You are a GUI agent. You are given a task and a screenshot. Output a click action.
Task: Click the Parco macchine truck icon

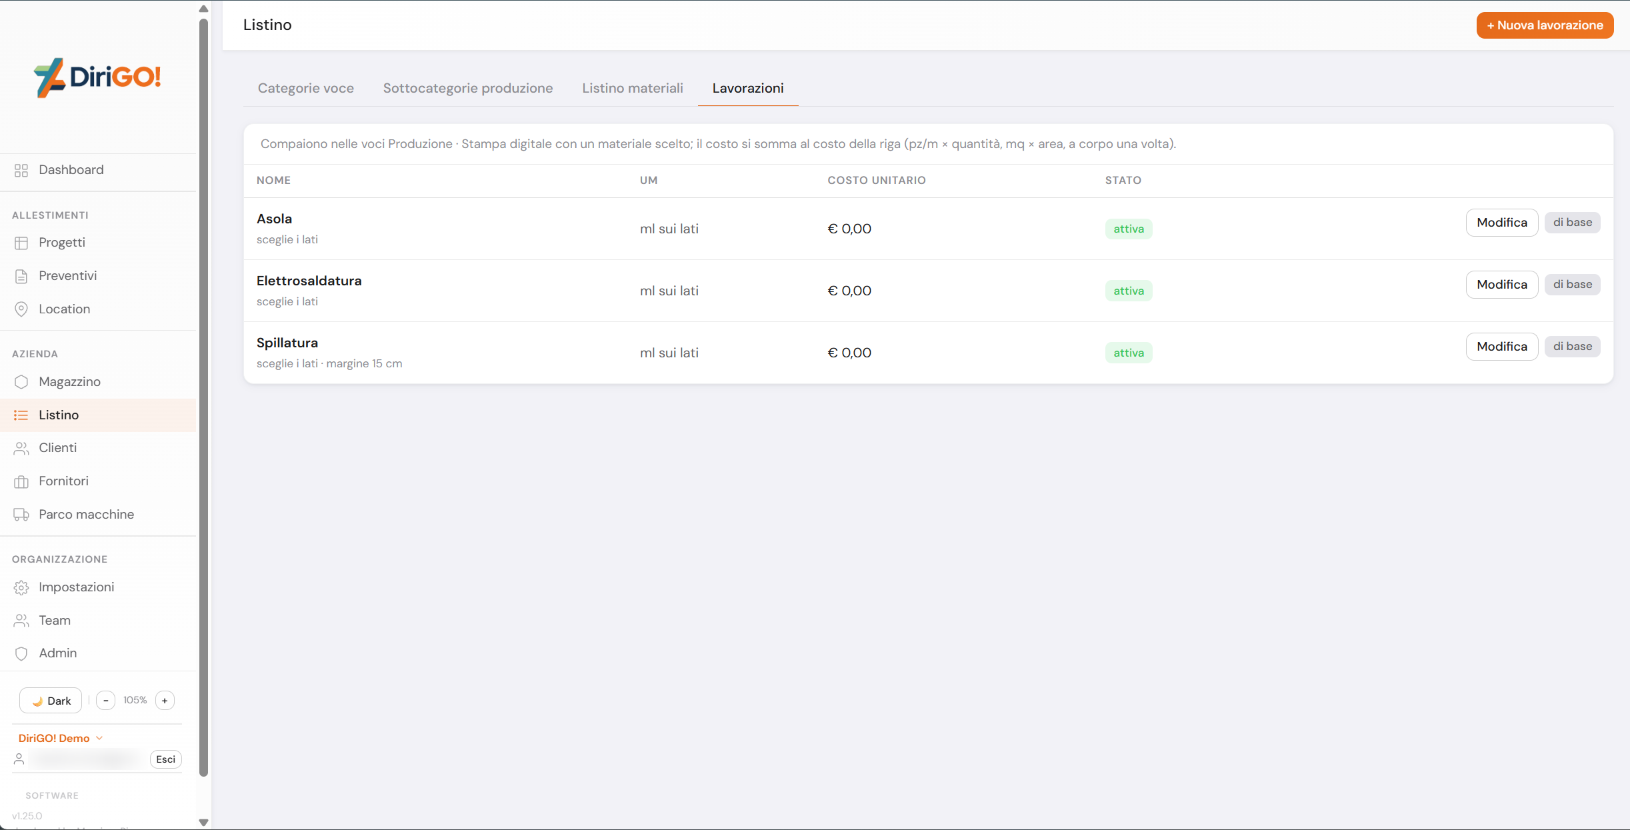[x=21, y=515]
